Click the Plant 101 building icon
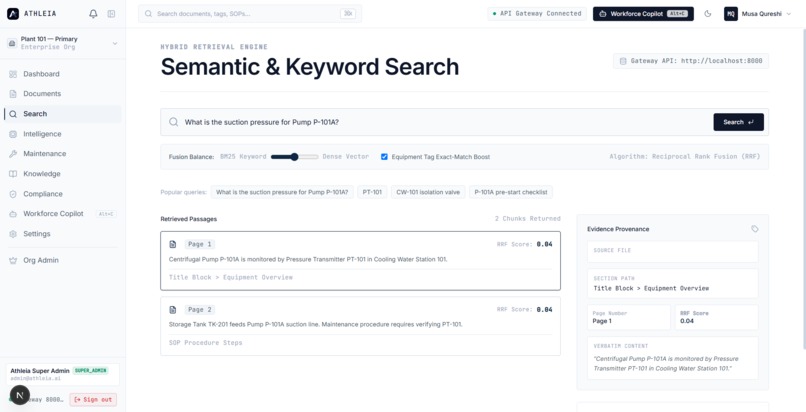 pyautogui.click(x=12, y=43)
